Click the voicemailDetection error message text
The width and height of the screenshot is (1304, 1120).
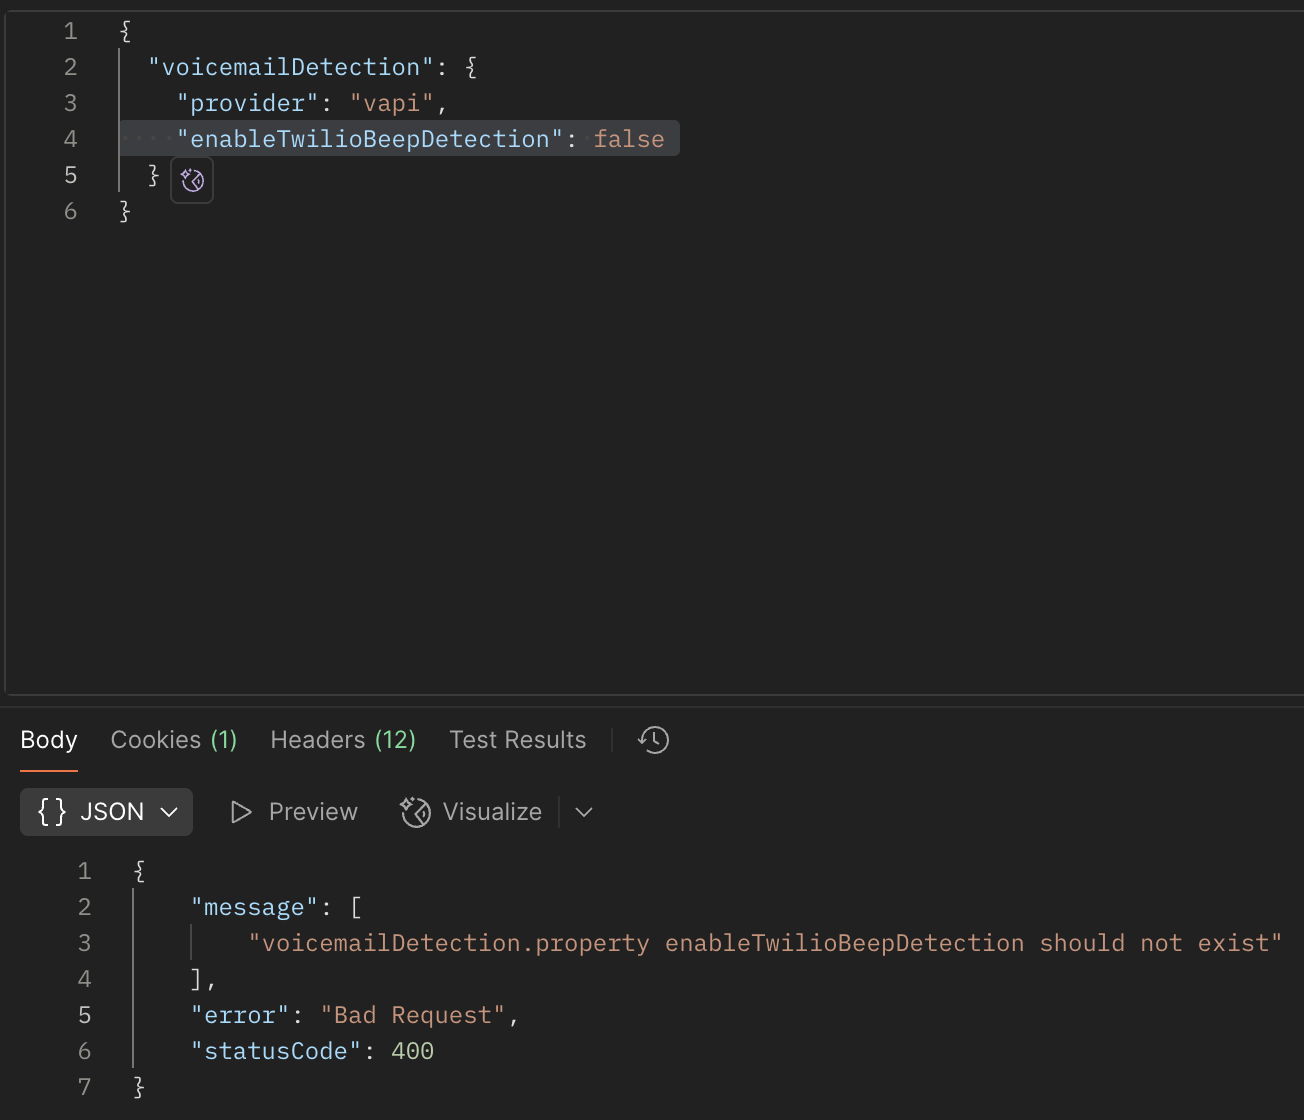[x=765, y=942]
